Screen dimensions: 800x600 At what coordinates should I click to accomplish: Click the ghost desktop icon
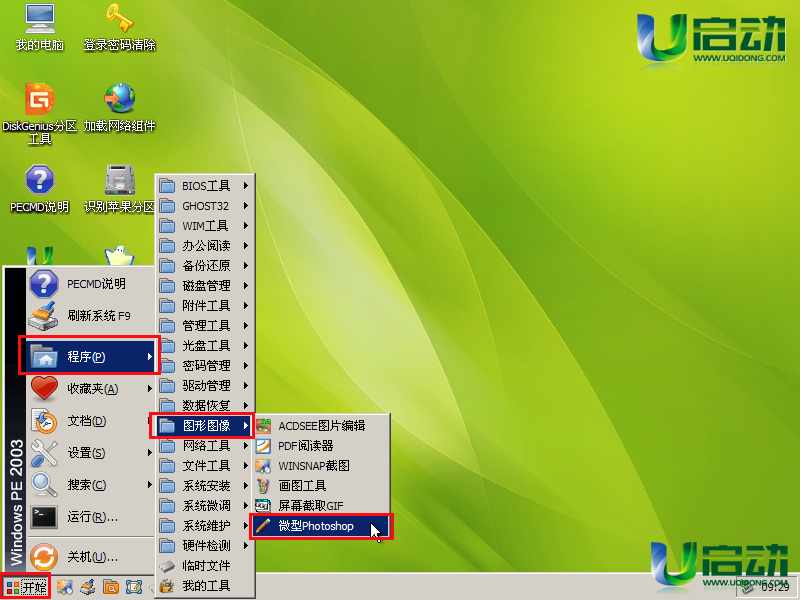[119, 255]
